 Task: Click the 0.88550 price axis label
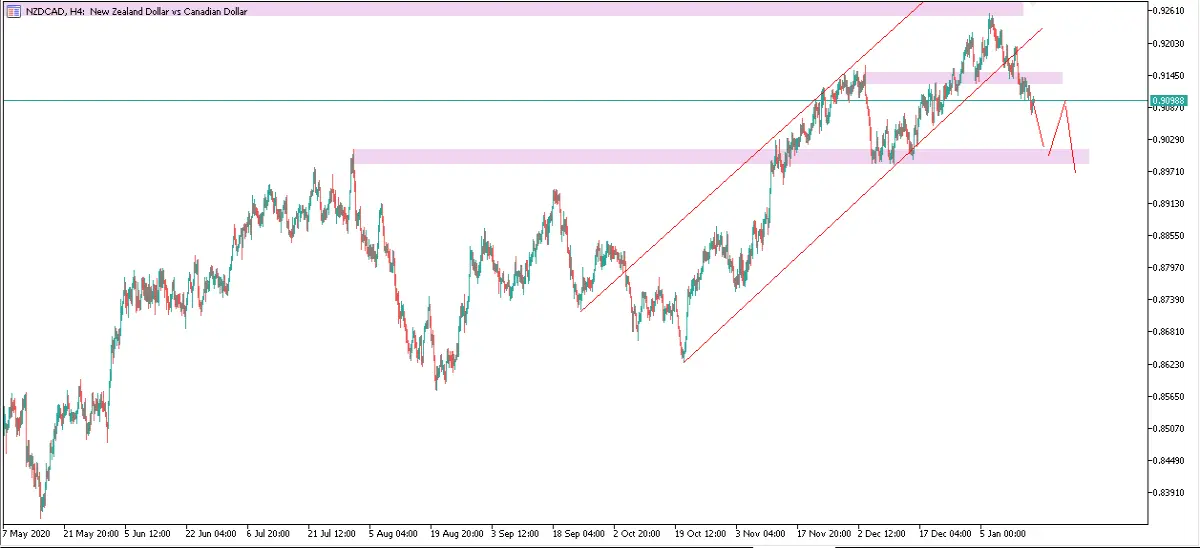click(x=1168, y=235)
